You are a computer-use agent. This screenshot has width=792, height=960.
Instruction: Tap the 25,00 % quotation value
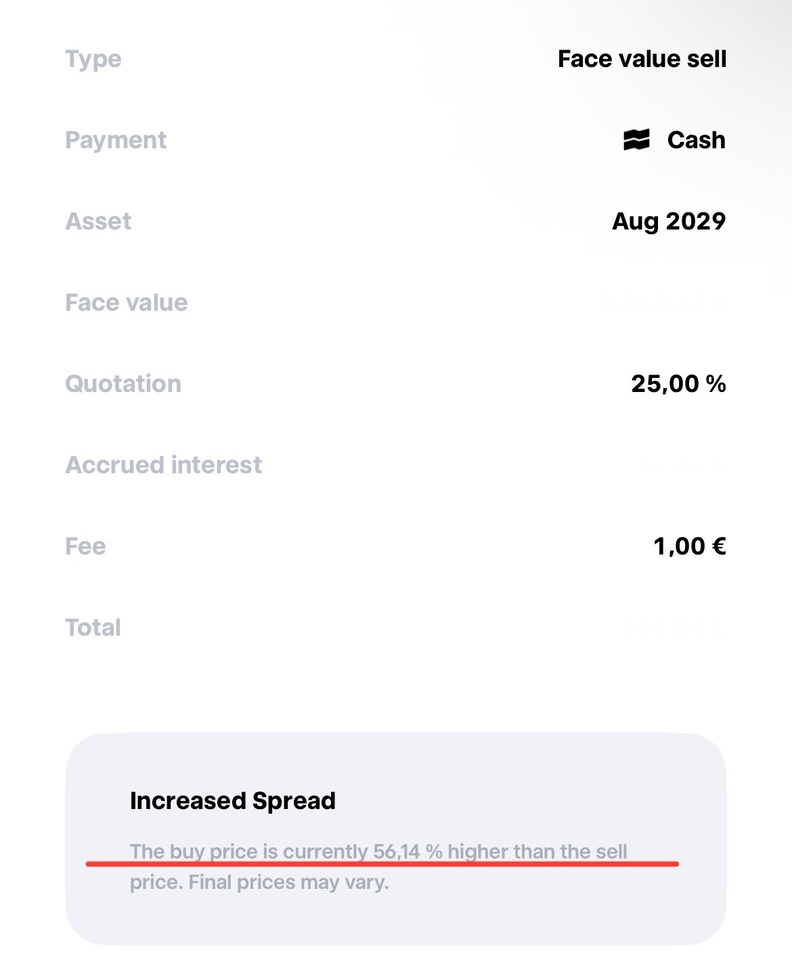click(679, 384)
